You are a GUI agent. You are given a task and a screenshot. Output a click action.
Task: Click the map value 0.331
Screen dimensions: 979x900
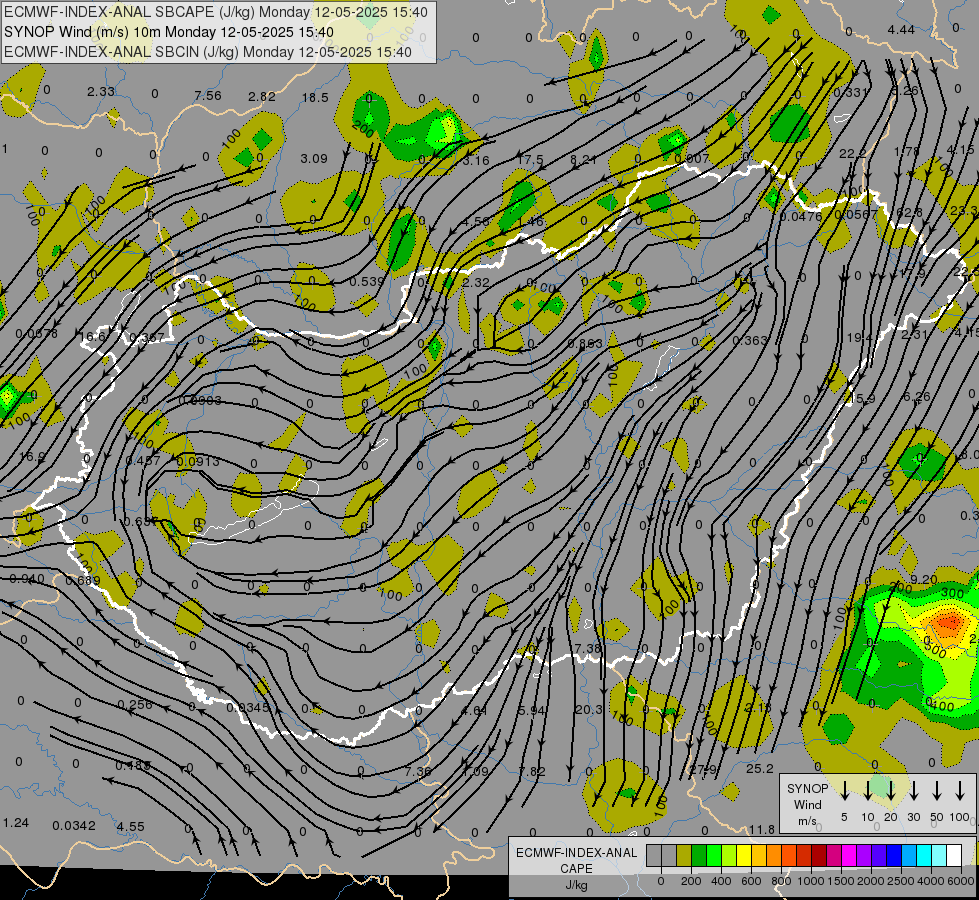850,93
